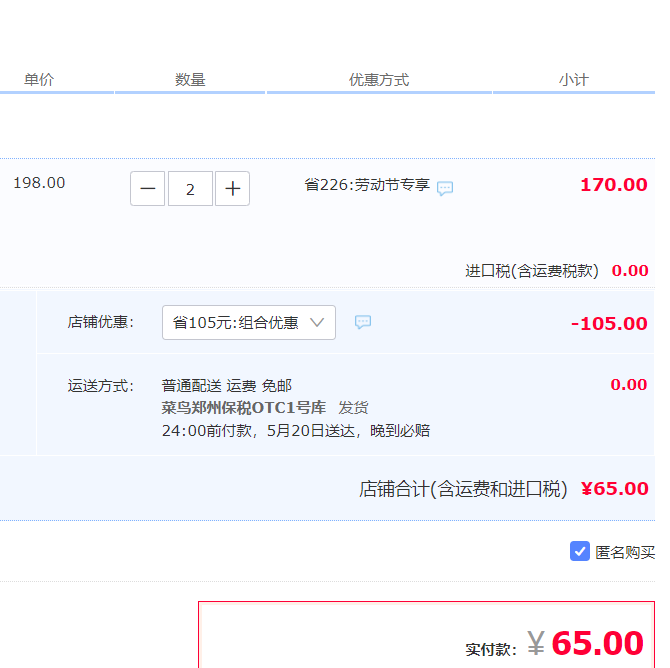Click the 实付款 ¥65.00 final payment amount
Viewport: 670px width, 668px height.
click(x=555, y=644)
